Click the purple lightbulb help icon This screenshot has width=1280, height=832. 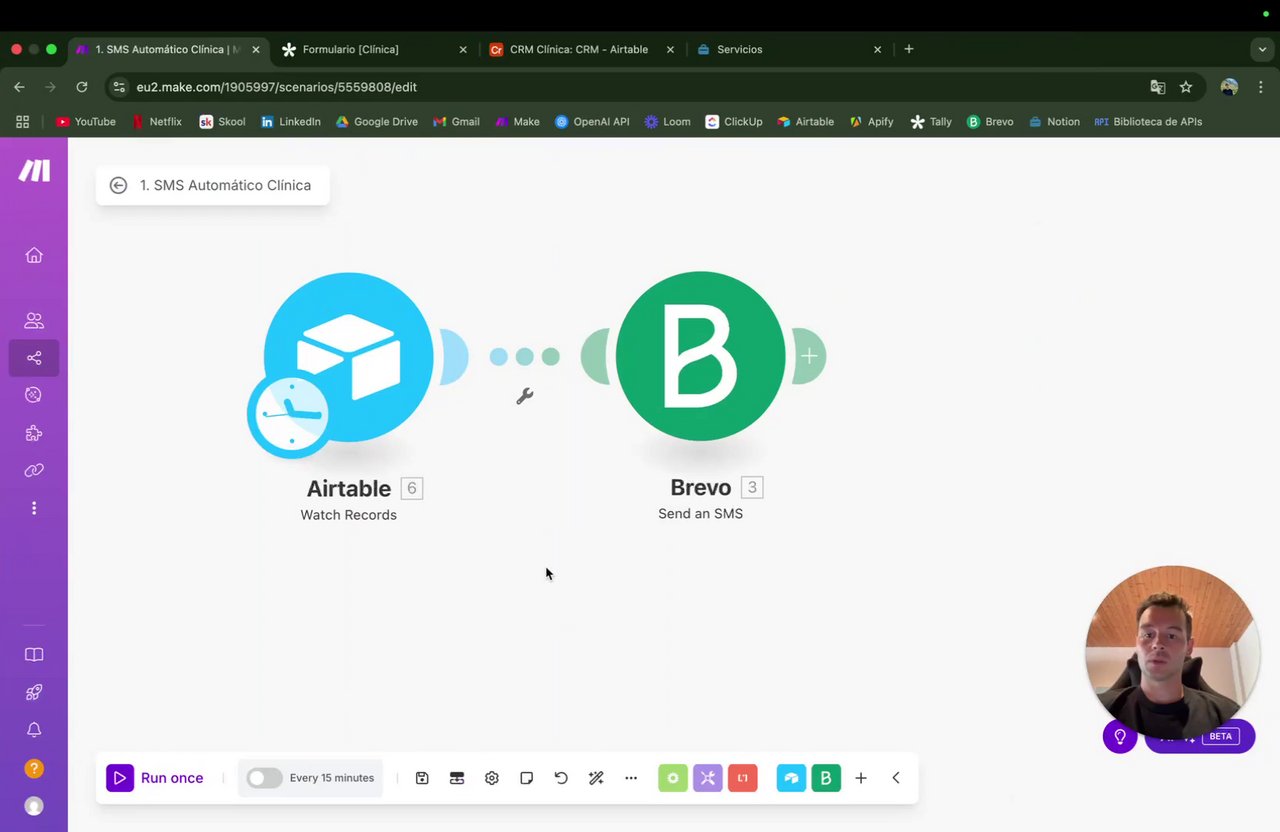[x=1120, y=737]
